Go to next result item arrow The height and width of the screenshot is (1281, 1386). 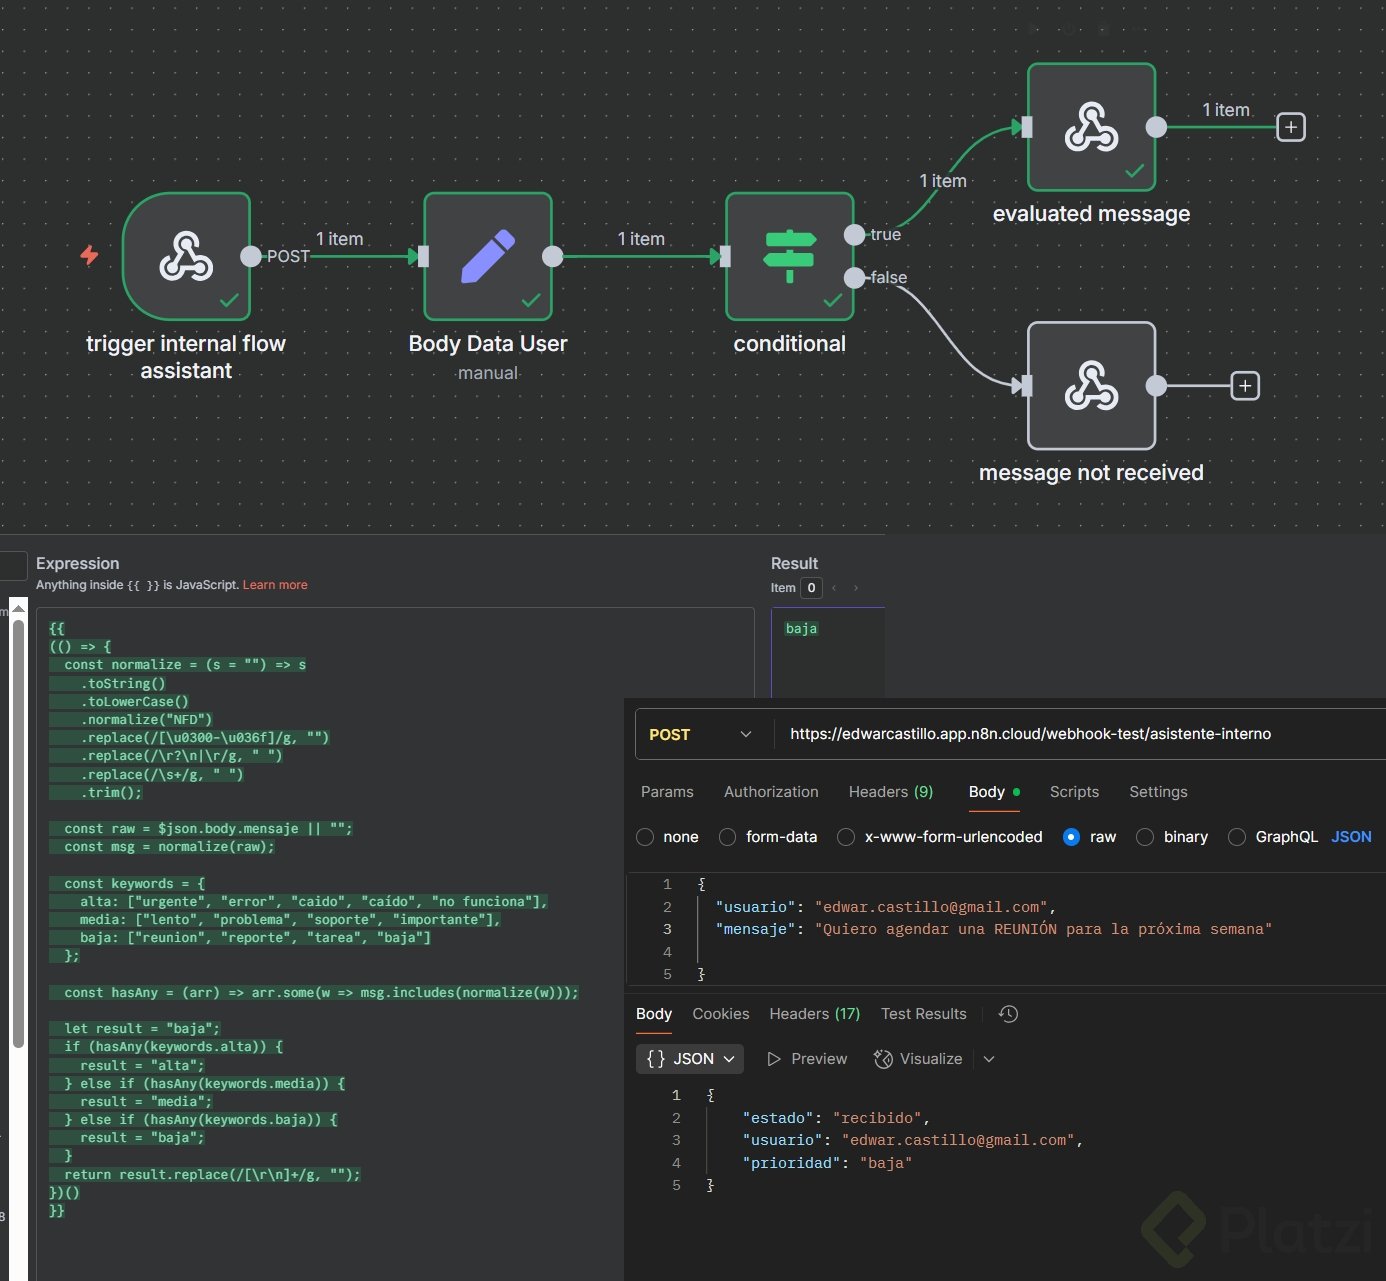coord(856,588)
